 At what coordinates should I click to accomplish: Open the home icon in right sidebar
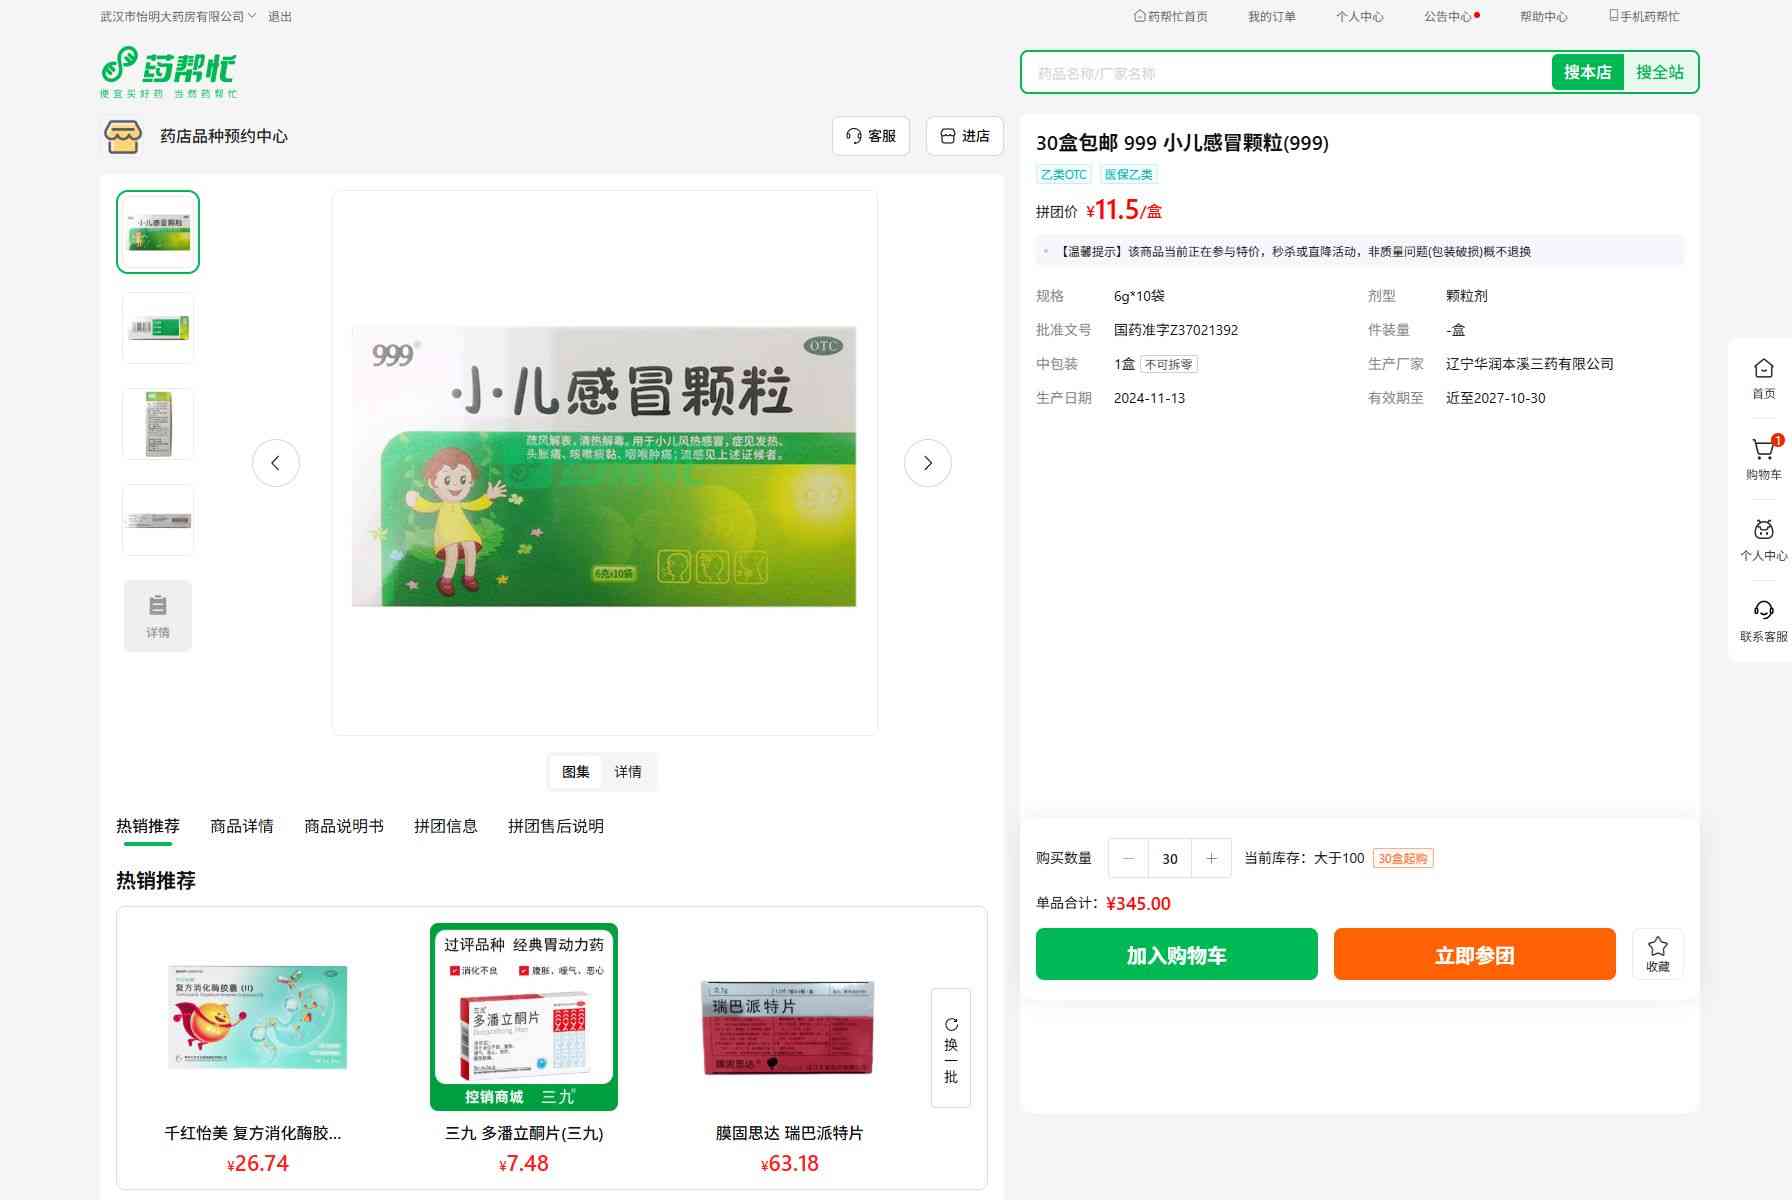1763,370
